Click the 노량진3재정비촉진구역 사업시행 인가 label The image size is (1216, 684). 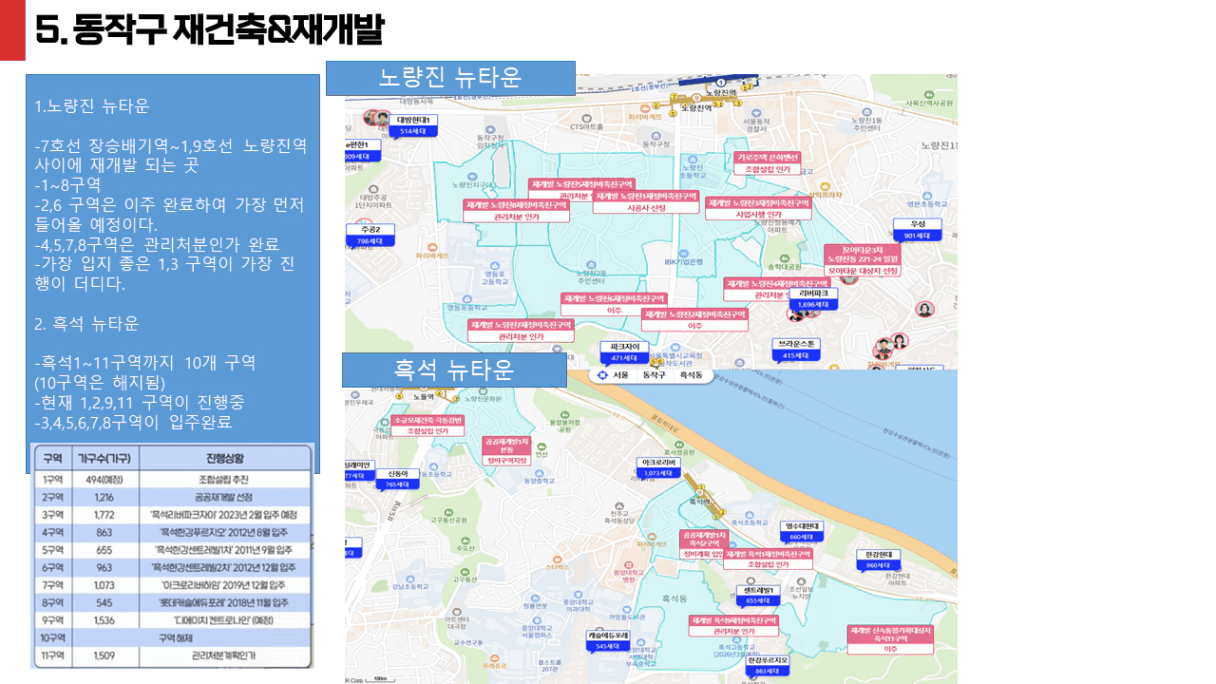coord(758,208)
